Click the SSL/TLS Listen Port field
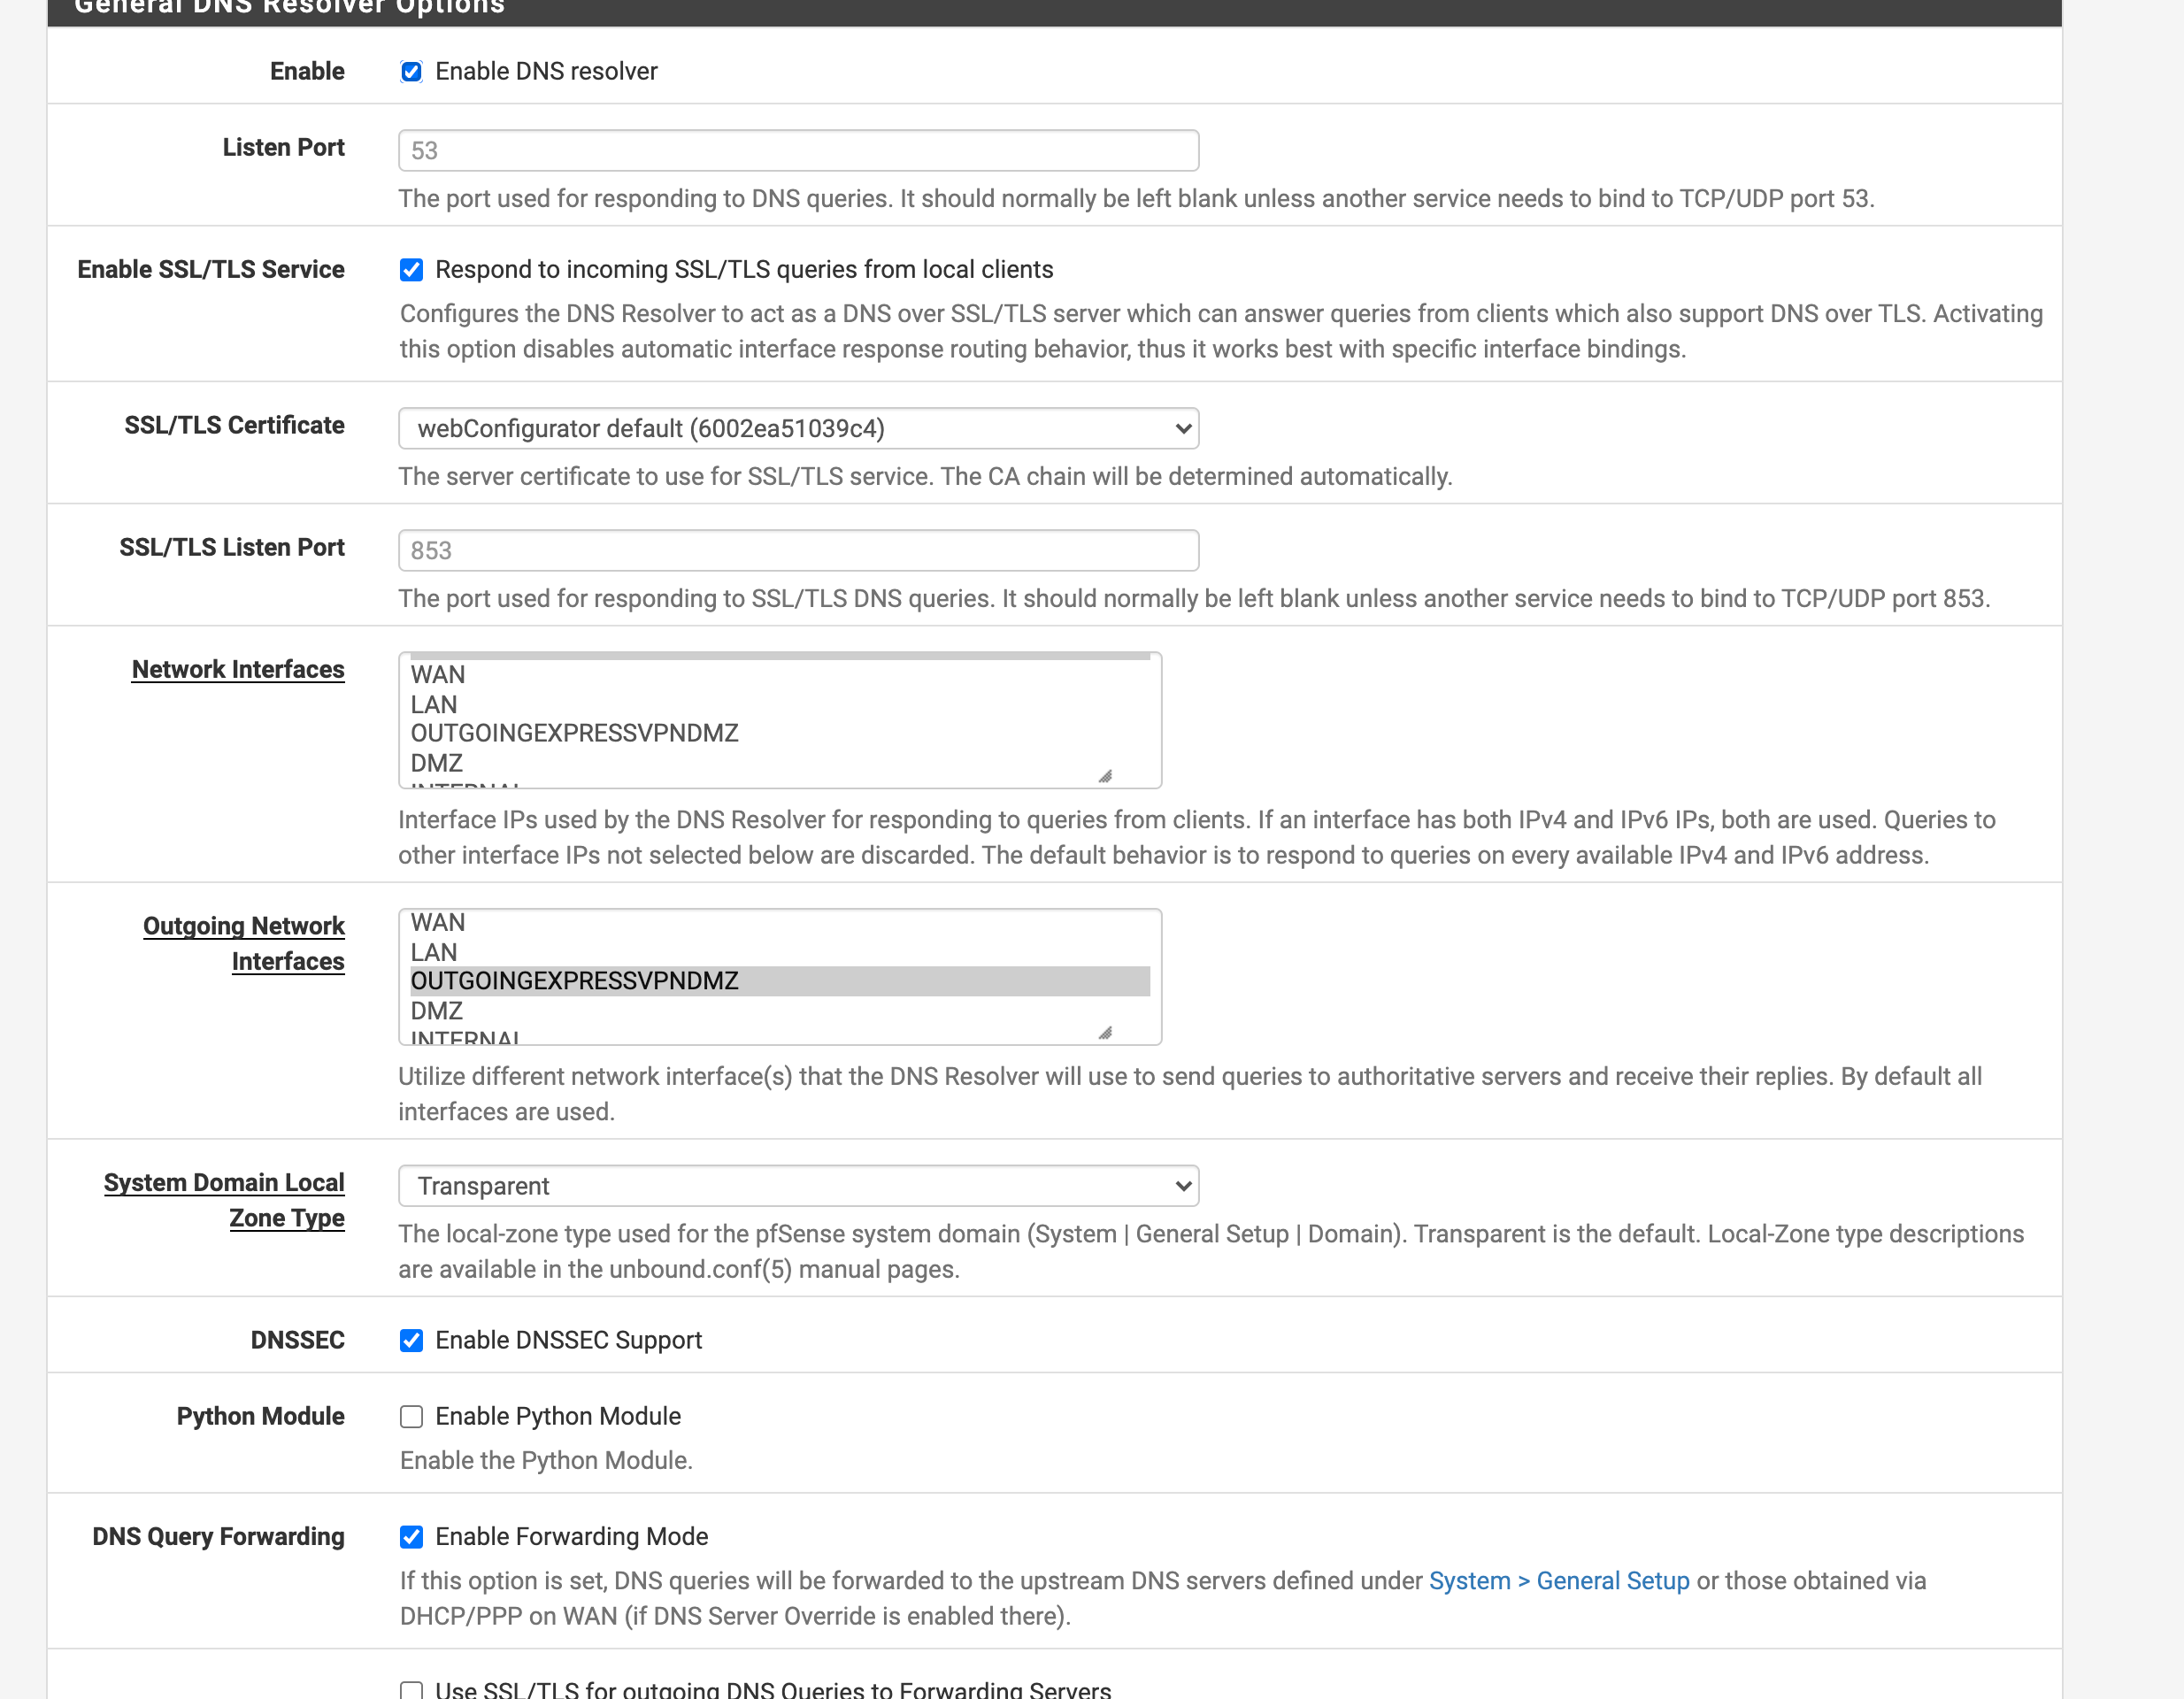Viewport: 2184px width, 1699px height. click(798, 550)
